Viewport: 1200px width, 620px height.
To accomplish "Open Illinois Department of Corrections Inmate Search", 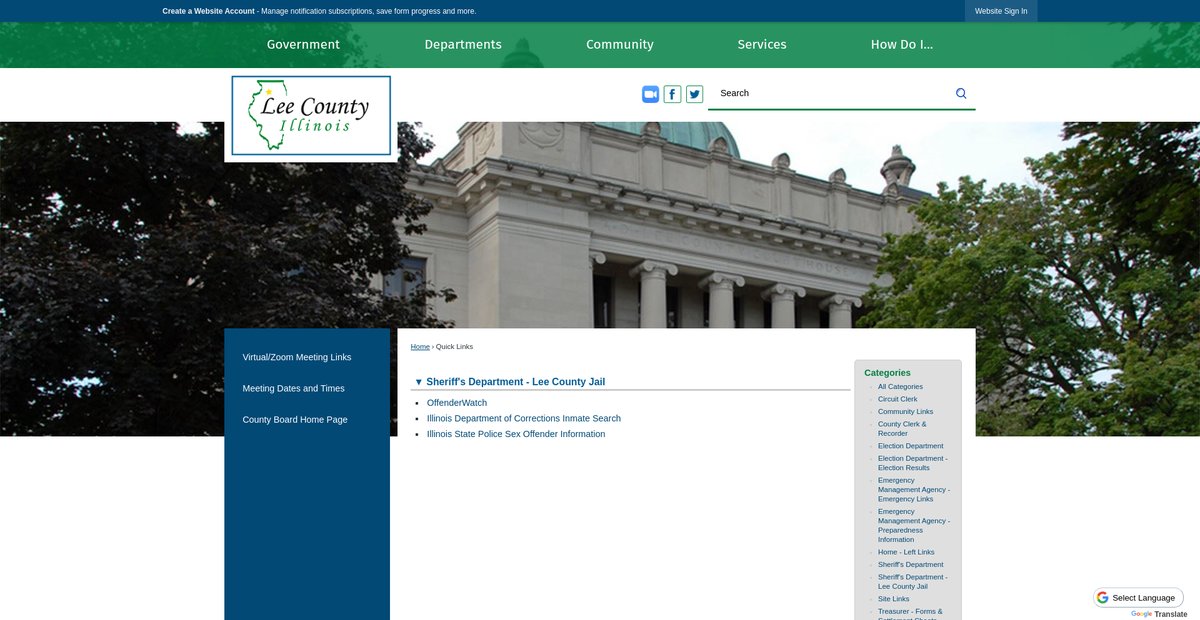I will click(x=524, y=419).
